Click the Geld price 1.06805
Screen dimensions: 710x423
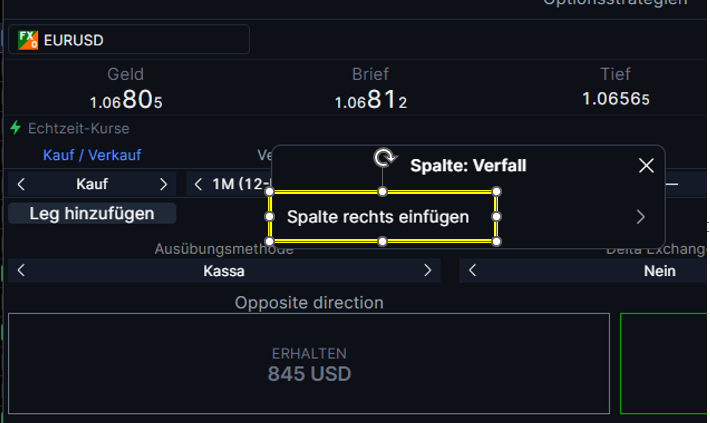coord(126,100)
